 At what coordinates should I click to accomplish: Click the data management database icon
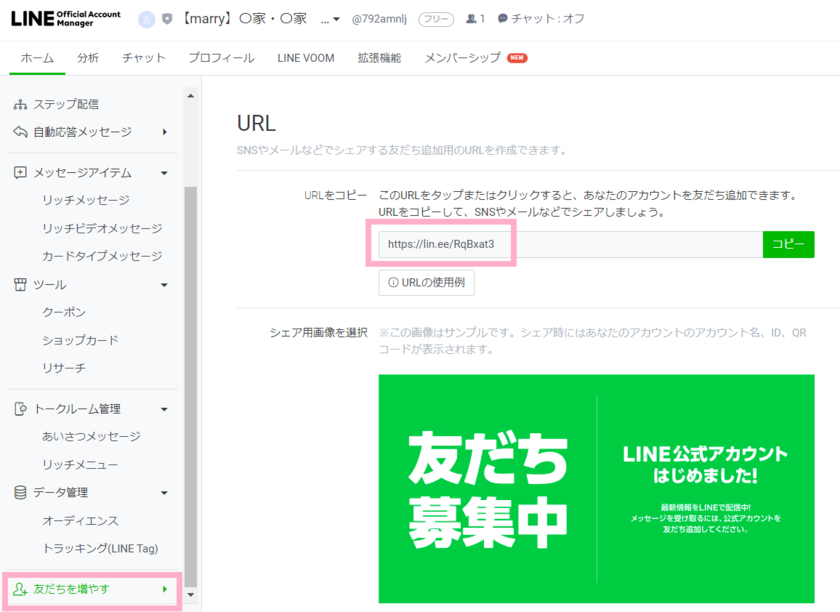[20, 492]
